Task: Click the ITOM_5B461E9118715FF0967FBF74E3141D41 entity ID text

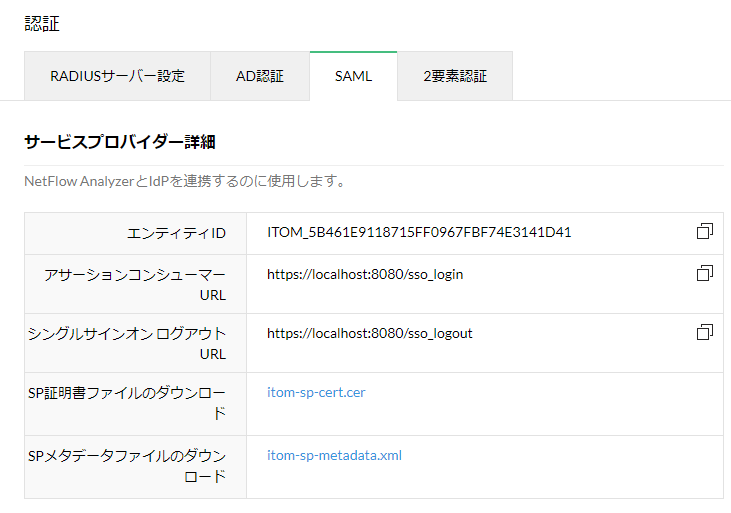Action: click(419, 233)
